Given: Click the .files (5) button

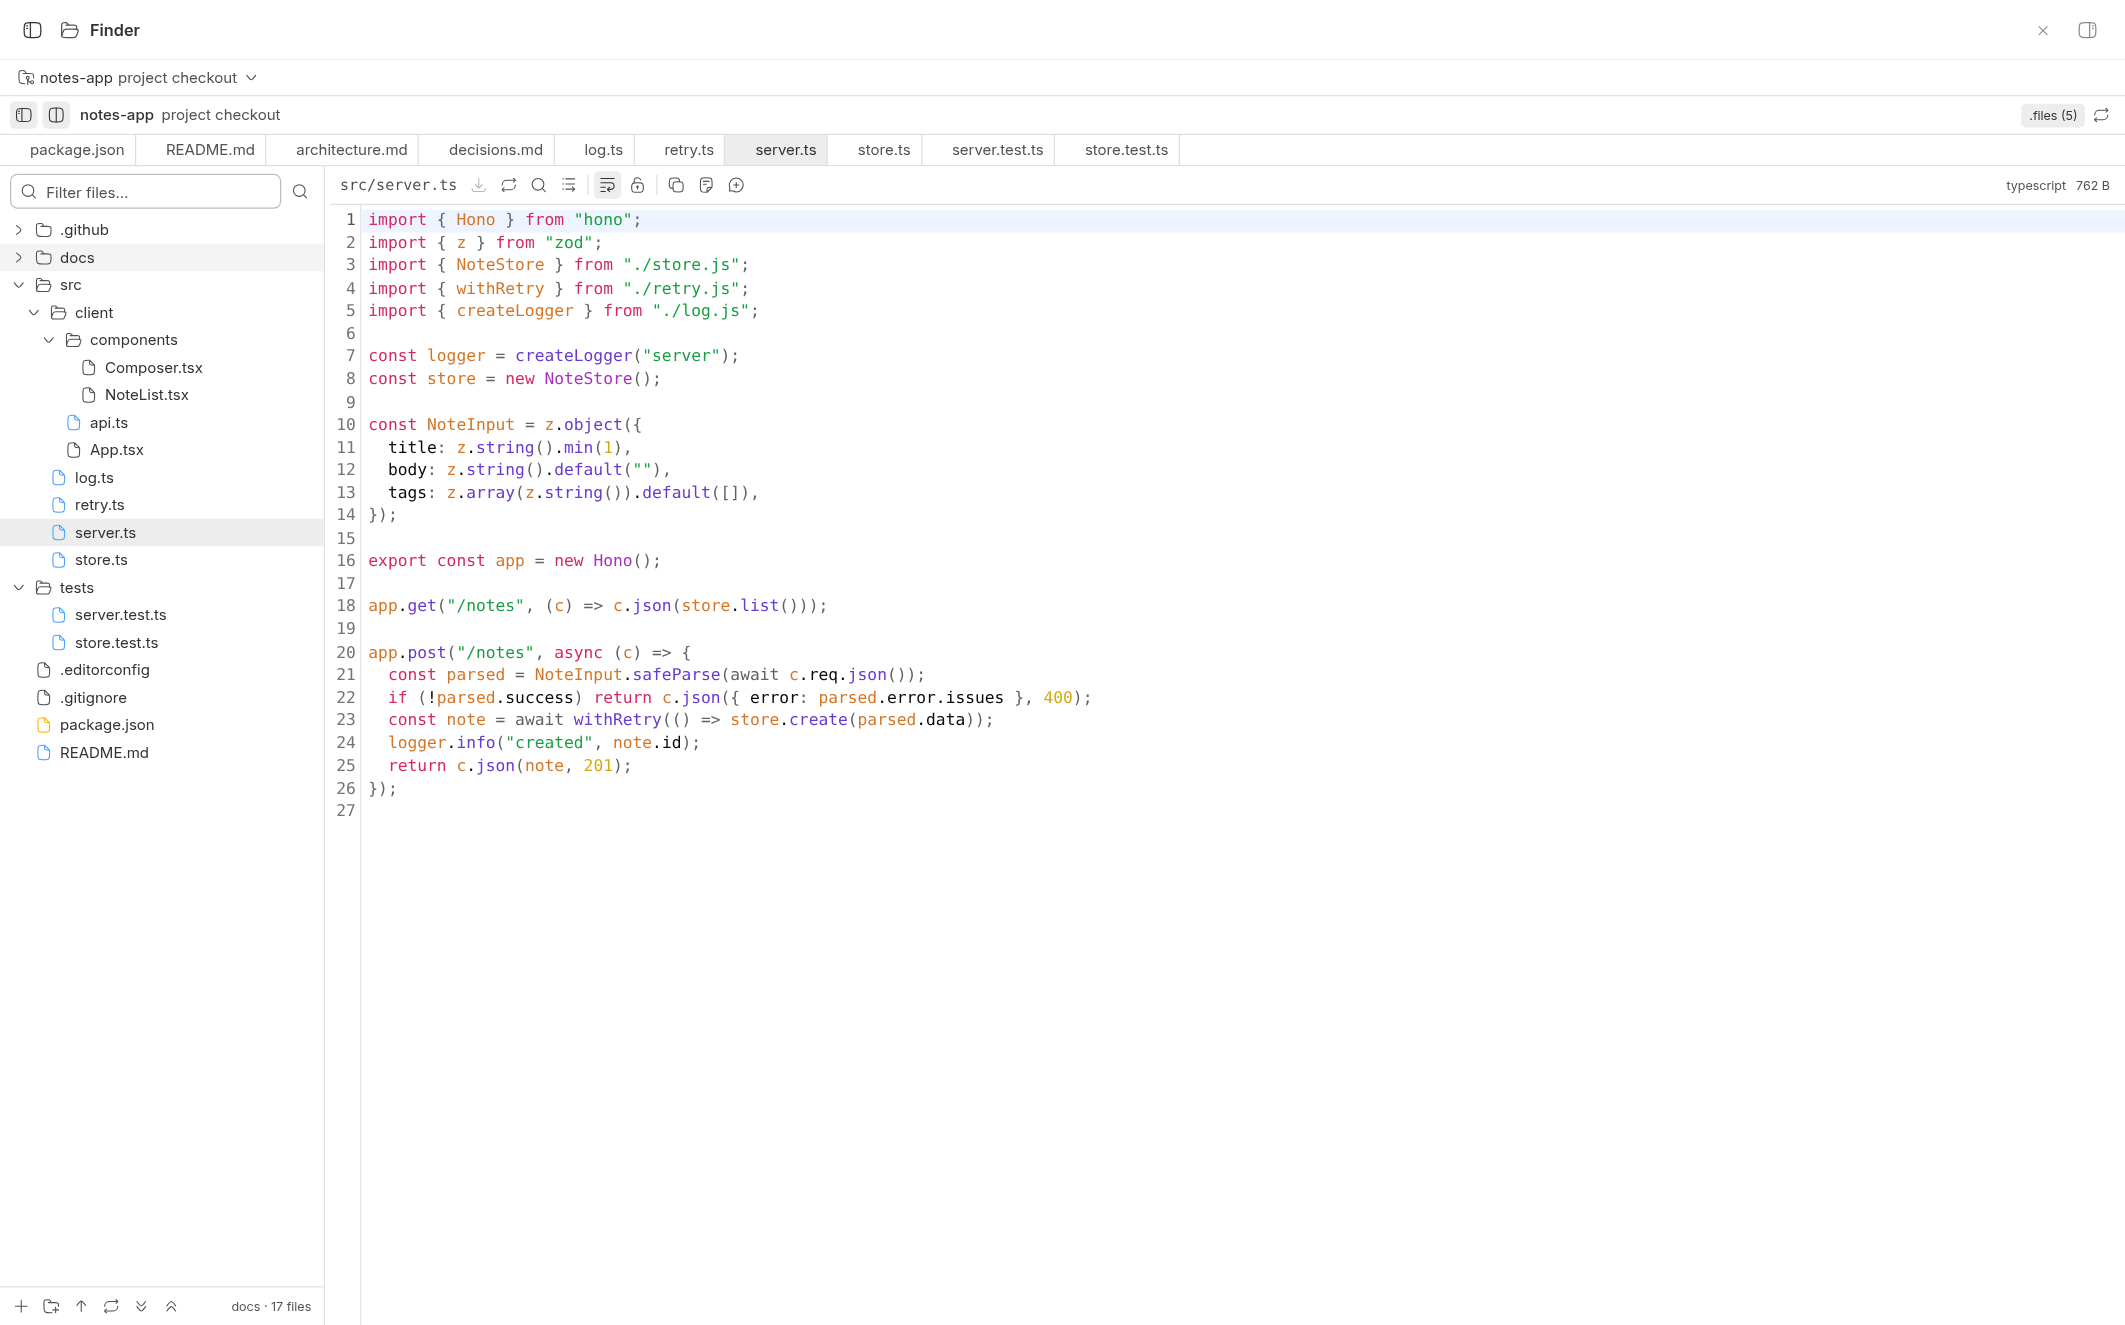Looking at the screenshot, I should [2052, 115].
